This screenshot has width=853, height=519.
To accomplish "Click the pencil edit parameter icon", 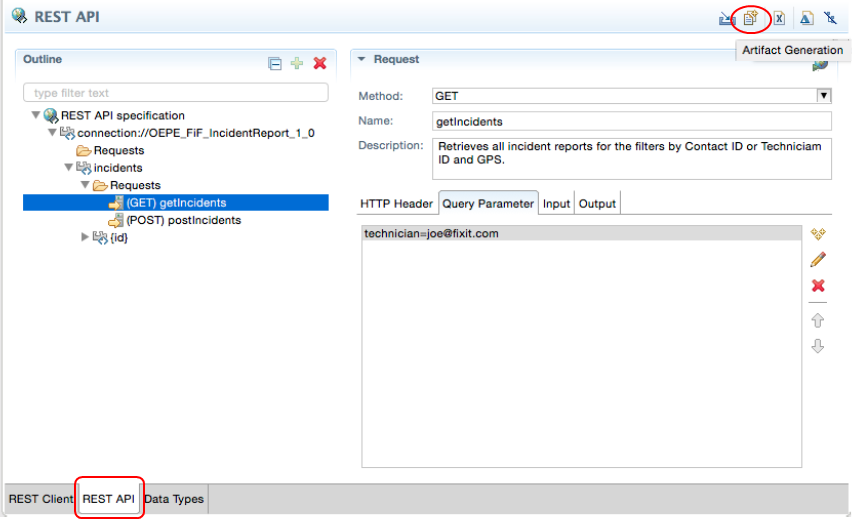I will click(818, 260).
